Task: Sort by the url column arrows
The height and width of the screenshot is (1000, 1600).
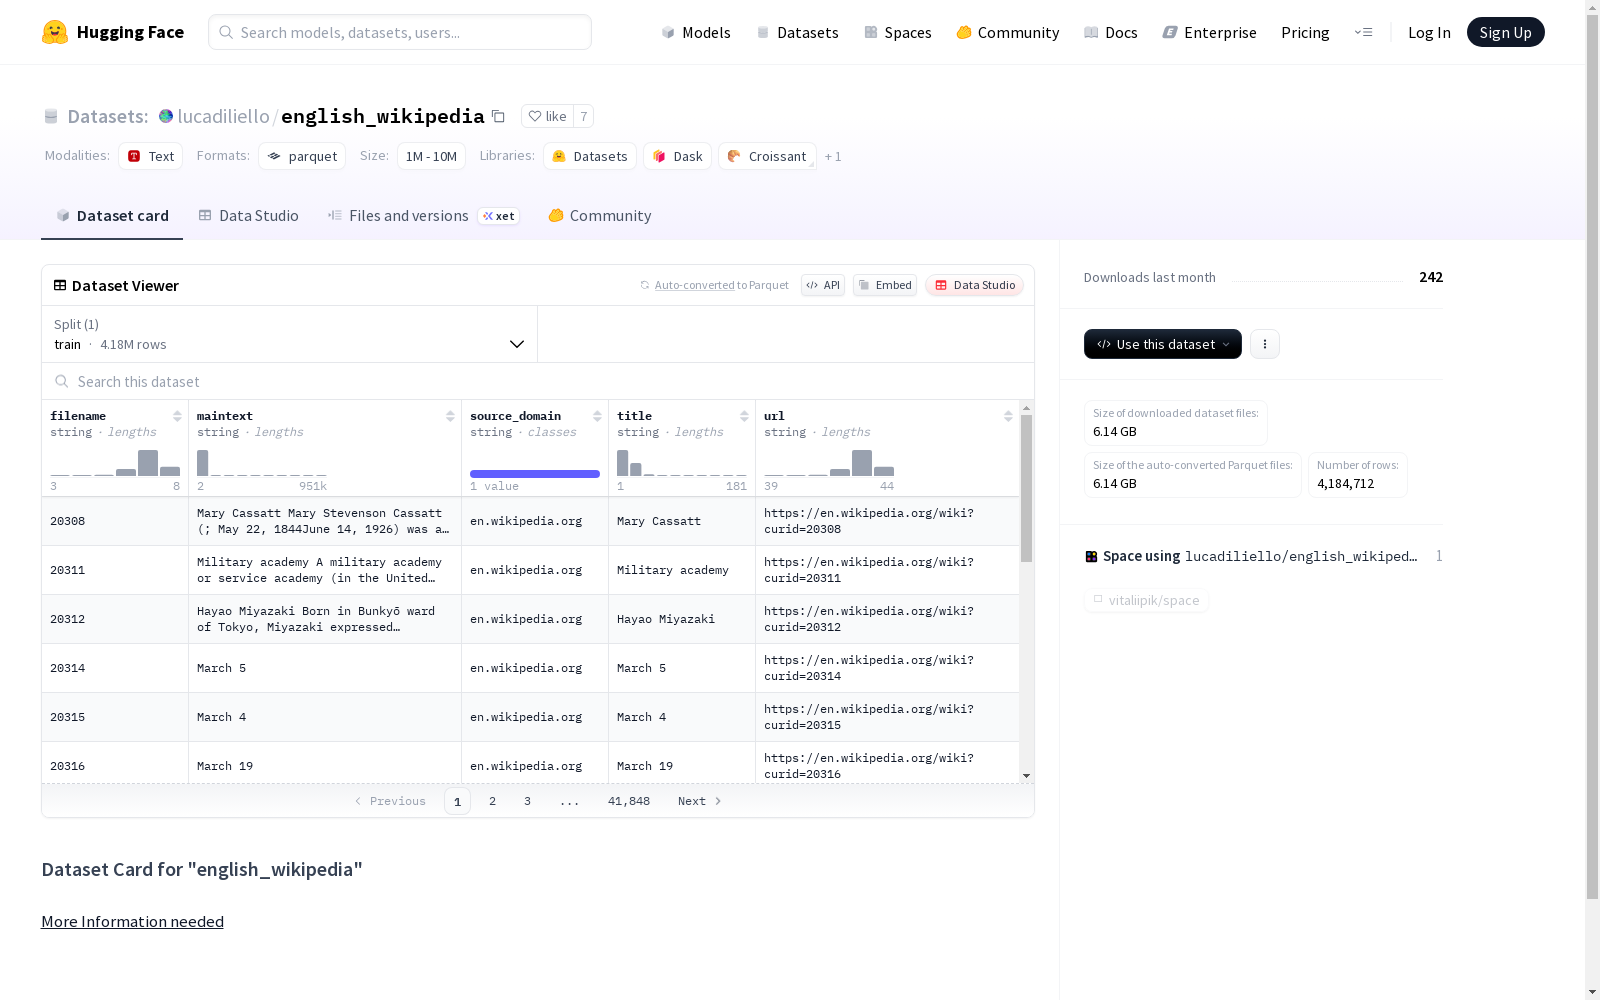Action: click(1008, 416)
